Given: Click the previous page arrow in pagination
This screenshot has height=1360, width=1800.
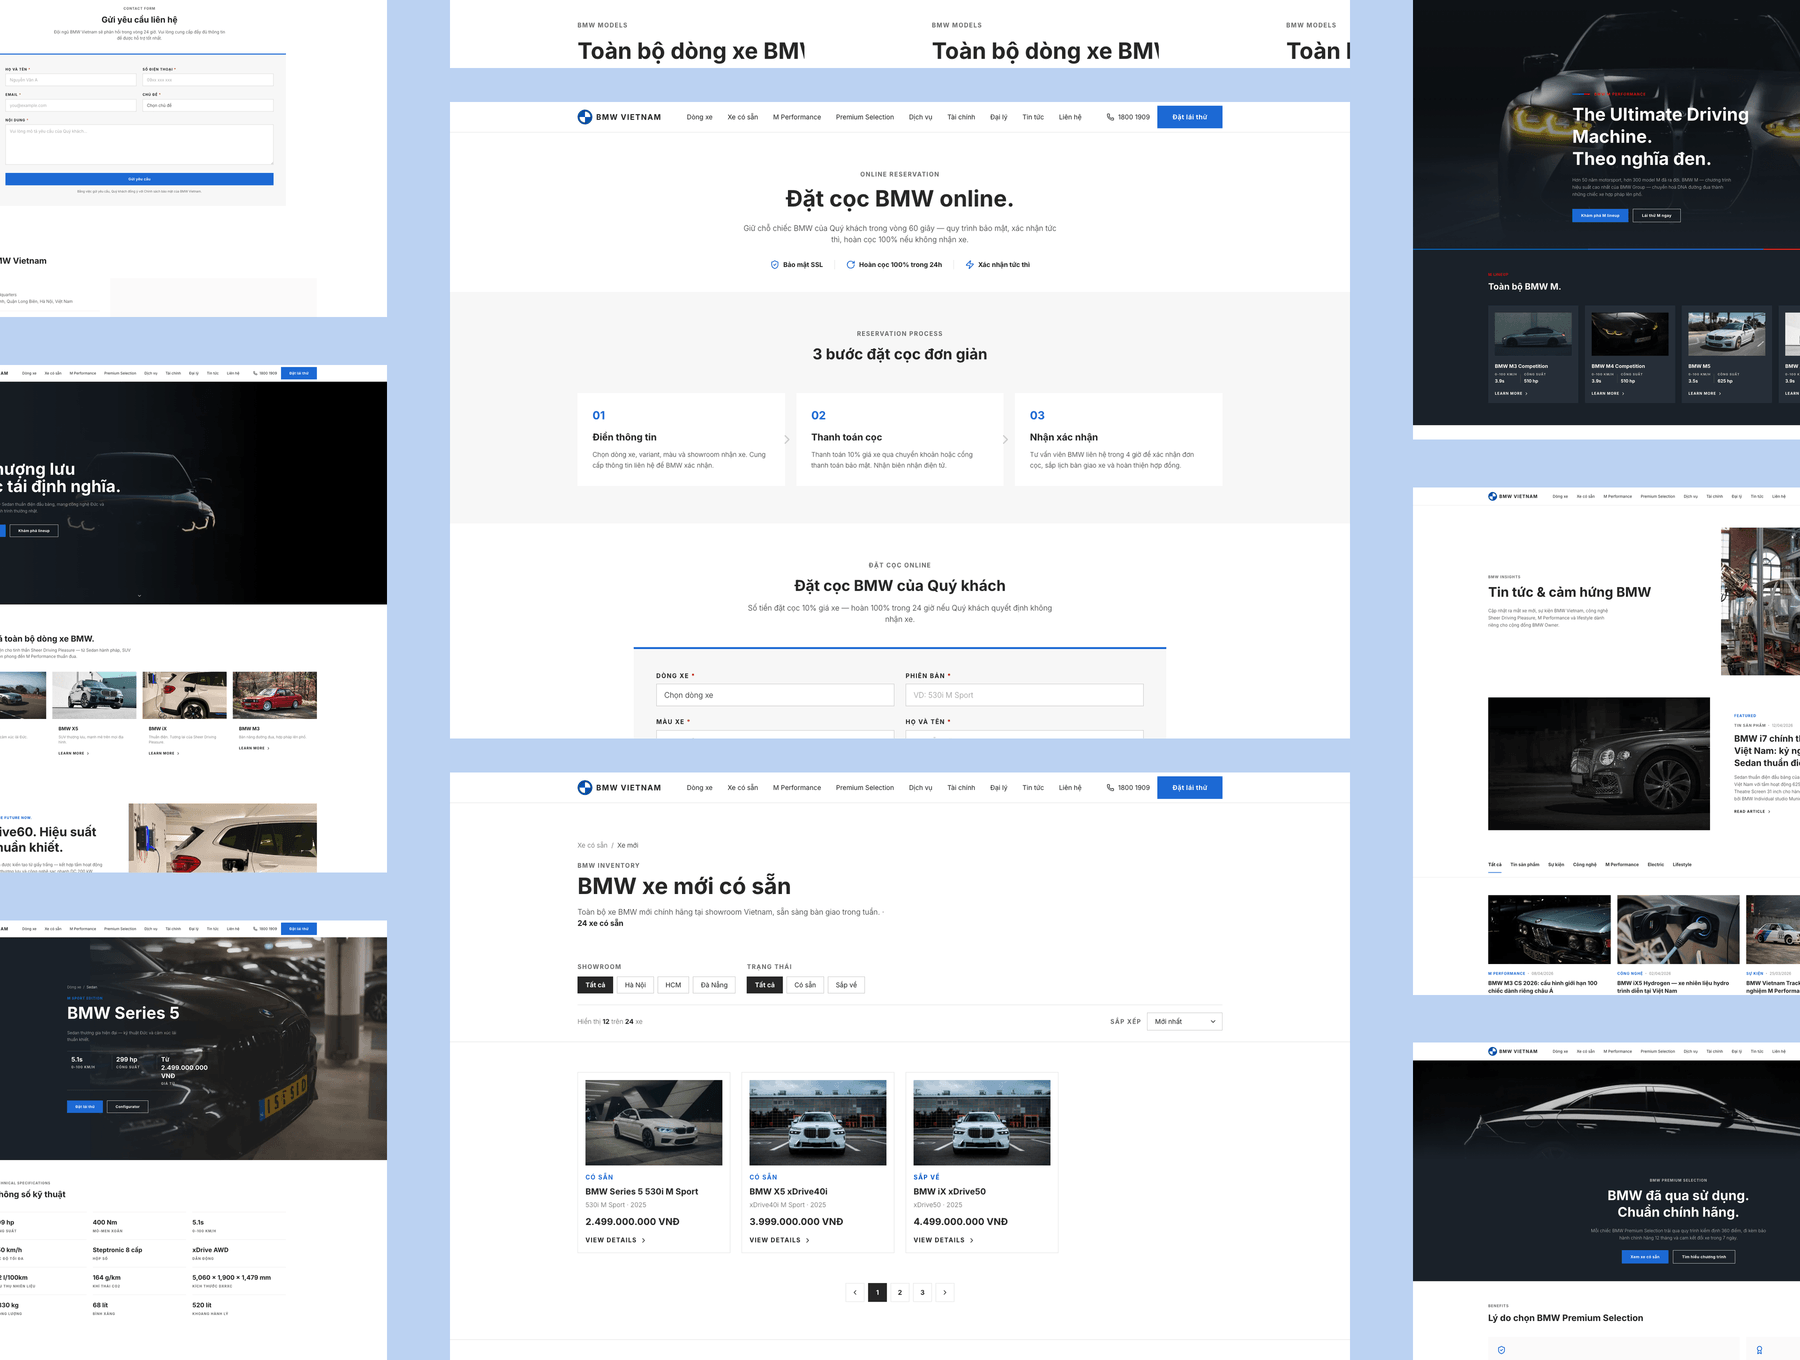Looking at the screenshot, I should point(855,1292).
